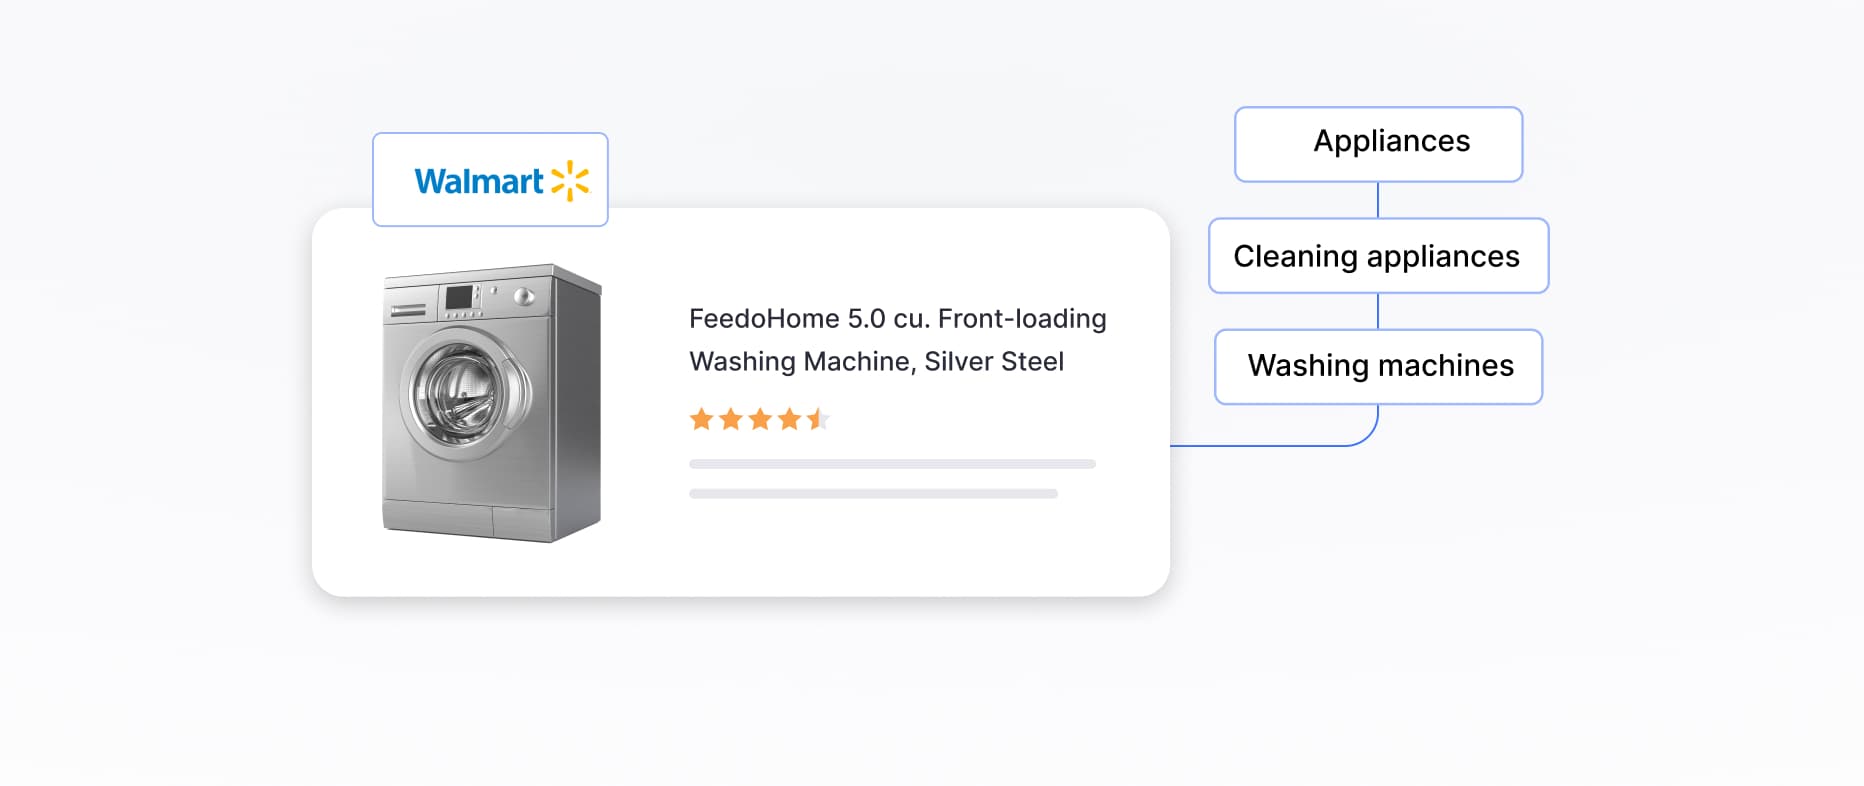Choose the Washing machines category box
1864x786 pixels.
coord(1378,366)
